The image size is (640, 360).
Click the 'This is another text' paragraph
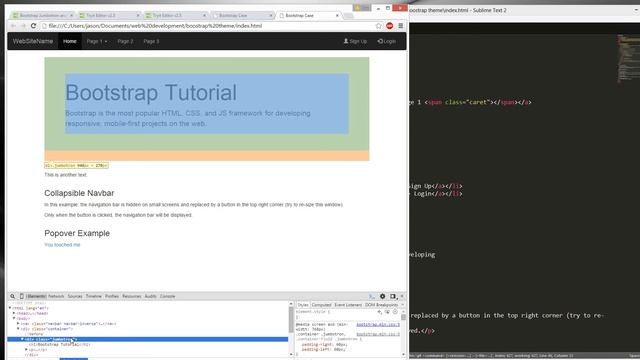point(66,175)
